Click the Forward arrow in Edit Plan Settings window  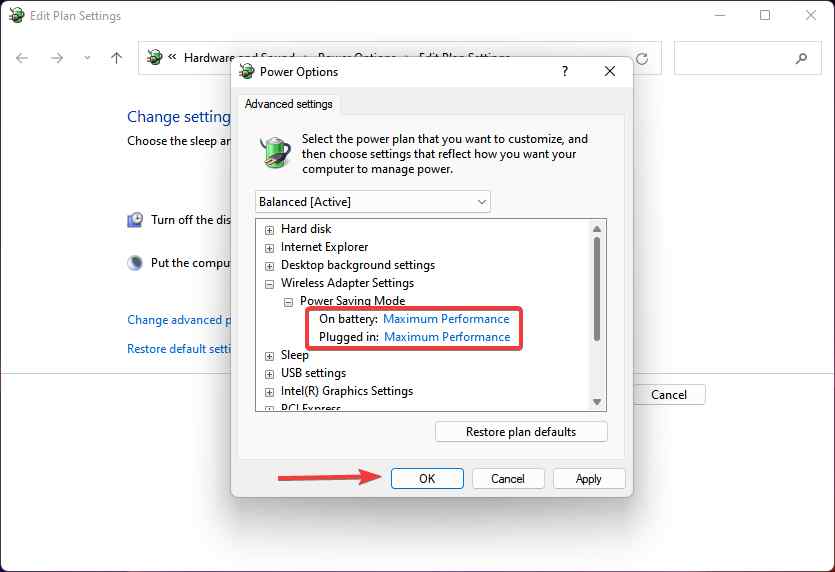(56, 58)
